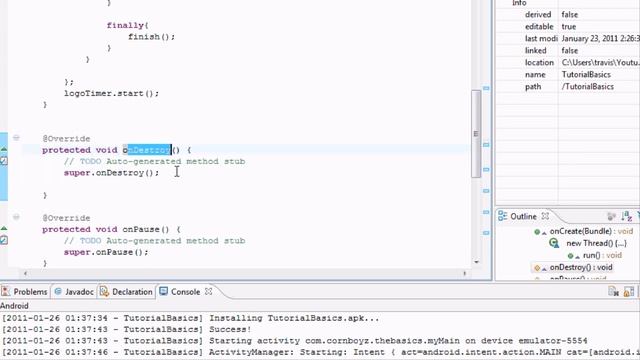Click the January 23, 2011 value cell
This screenshot has width=640, height=360.
click(600, 38)
